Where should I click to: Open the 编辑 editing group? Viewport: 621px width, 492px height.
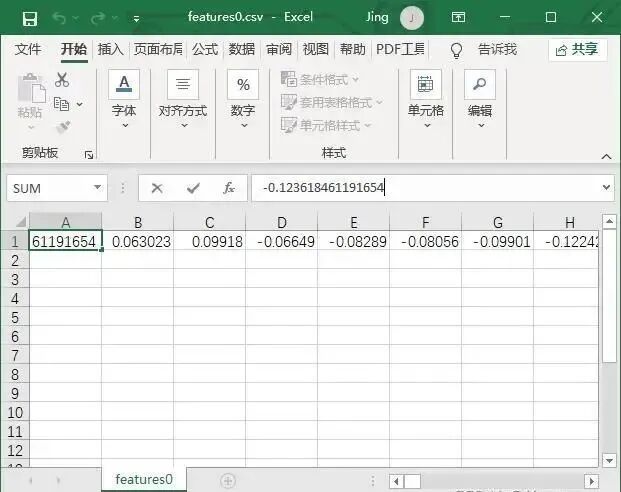point(480,99)
